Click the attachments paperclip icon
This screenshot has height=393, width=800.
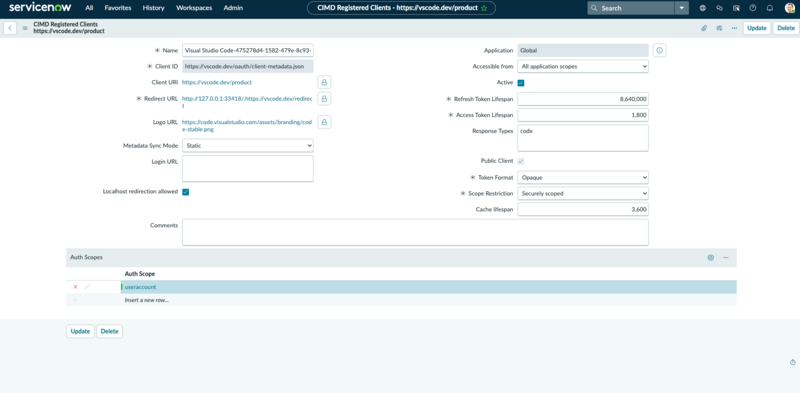pyautogui.click(x=704, y=28)
